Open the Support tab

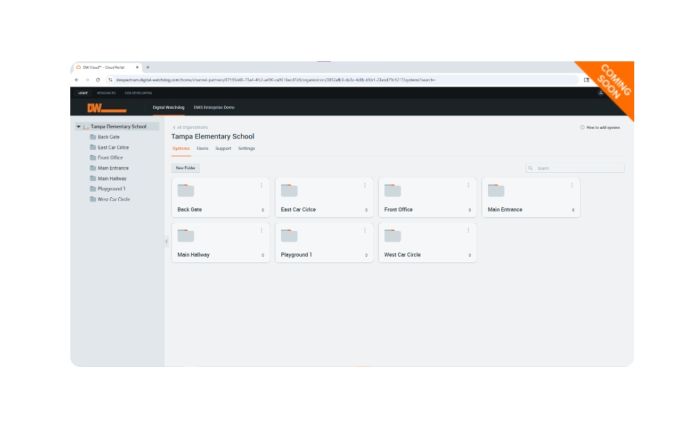223,148
